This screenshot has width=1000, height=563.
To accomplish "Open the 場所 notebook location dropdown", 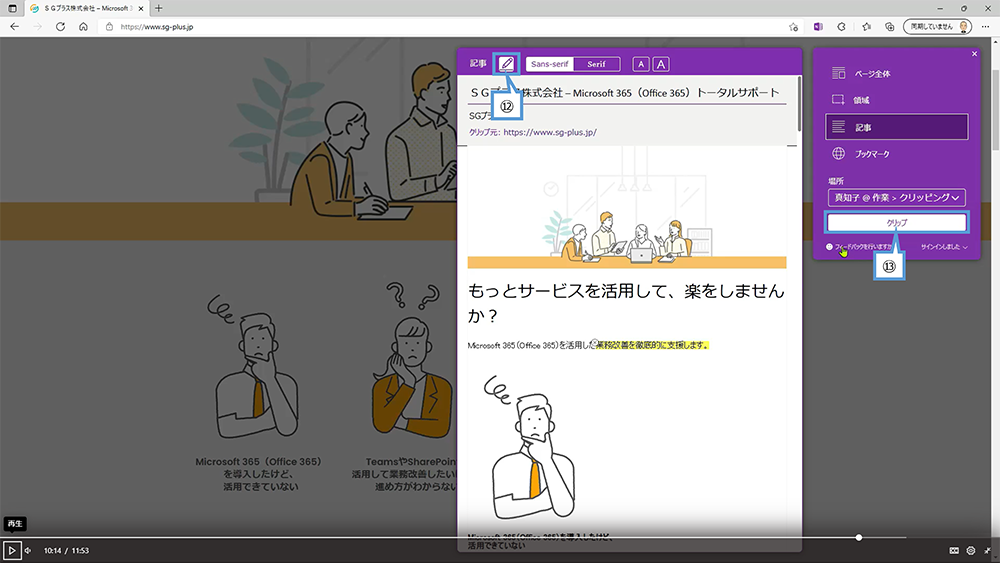I will pyautogui.click(x=897, y=198).
